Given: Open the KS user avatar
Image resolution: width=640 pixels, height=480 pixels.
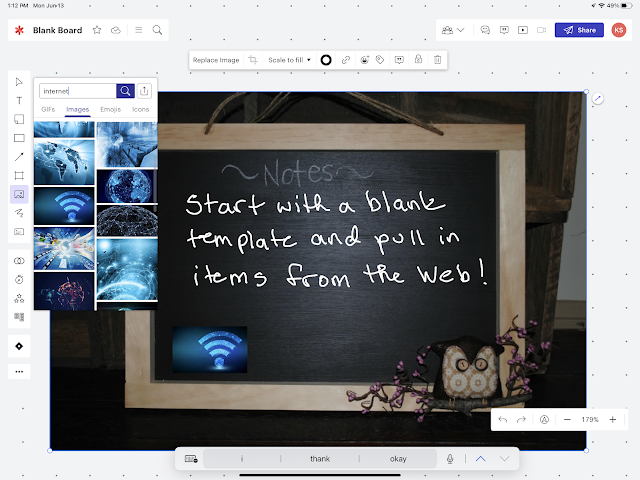Looking at the screenshot, I should (x=619, y=30).
